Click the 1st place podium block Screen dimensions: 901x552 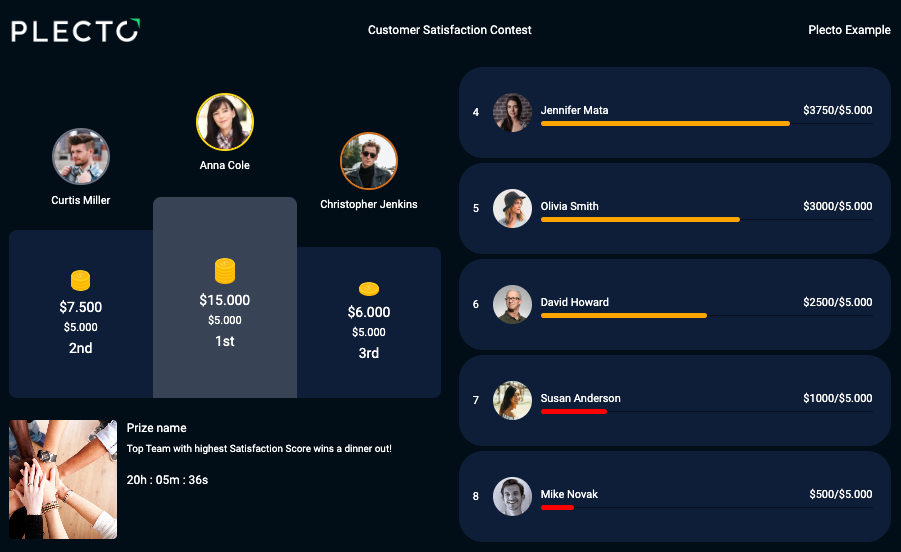(225, 298)
